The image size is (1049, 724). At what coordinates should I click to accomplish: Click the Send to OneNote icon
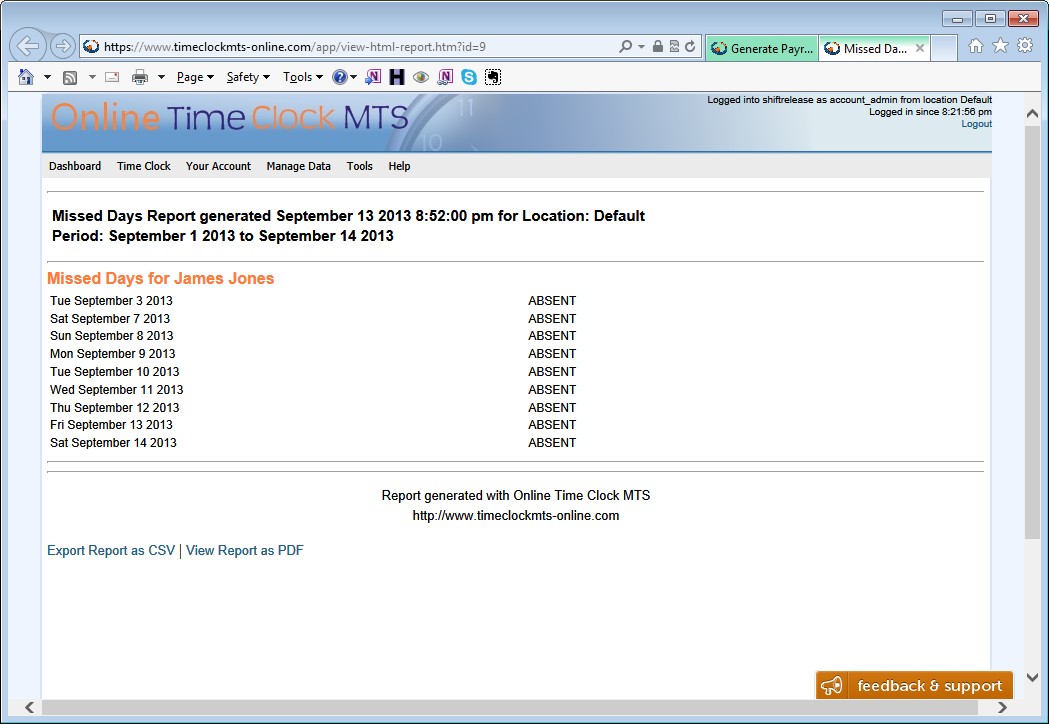(373, 77)
